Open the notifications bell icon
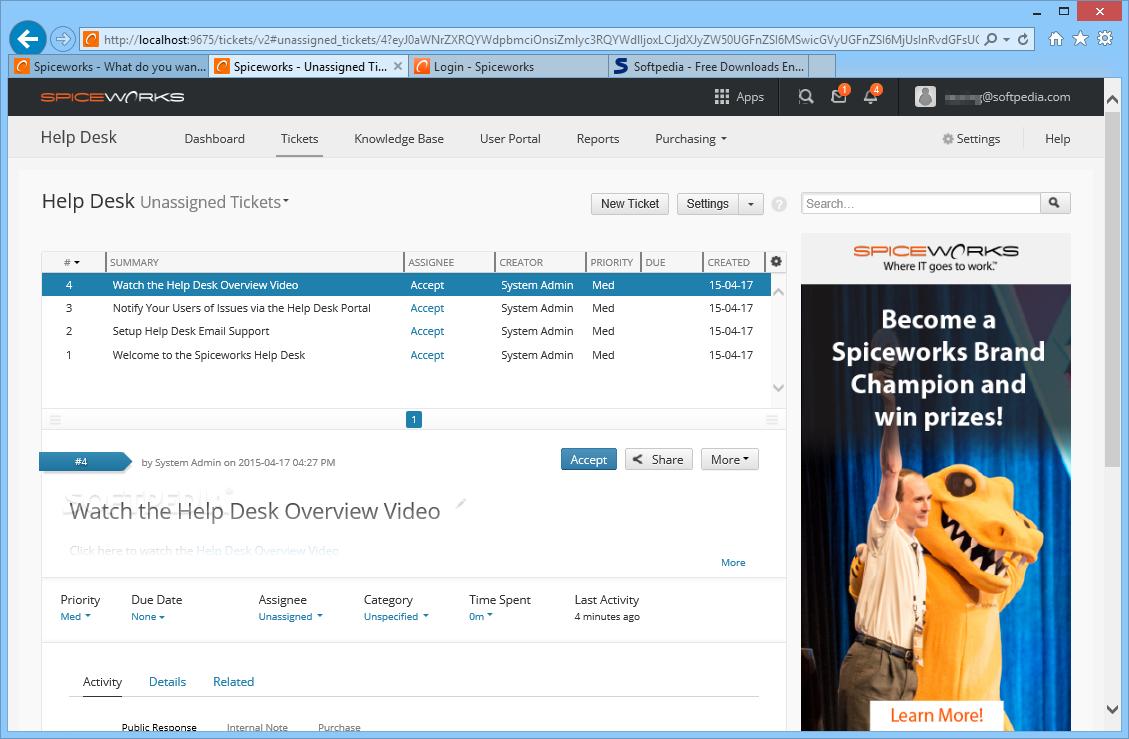The height and width of the screenshot is (739, 1129). 871,95
